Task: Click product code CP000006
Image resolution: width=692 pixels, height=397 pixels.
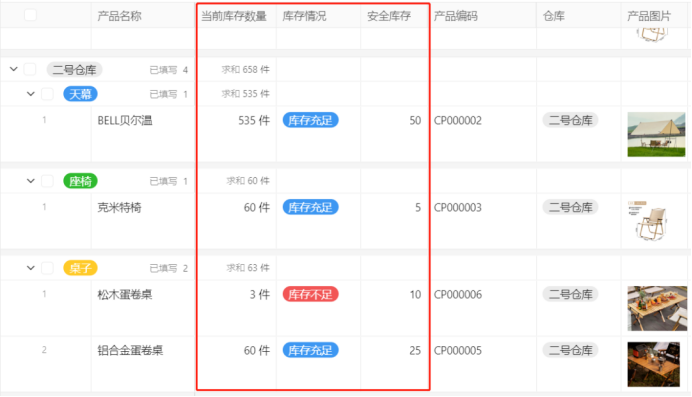Action: pyautogui.click(x=458, y=294)
